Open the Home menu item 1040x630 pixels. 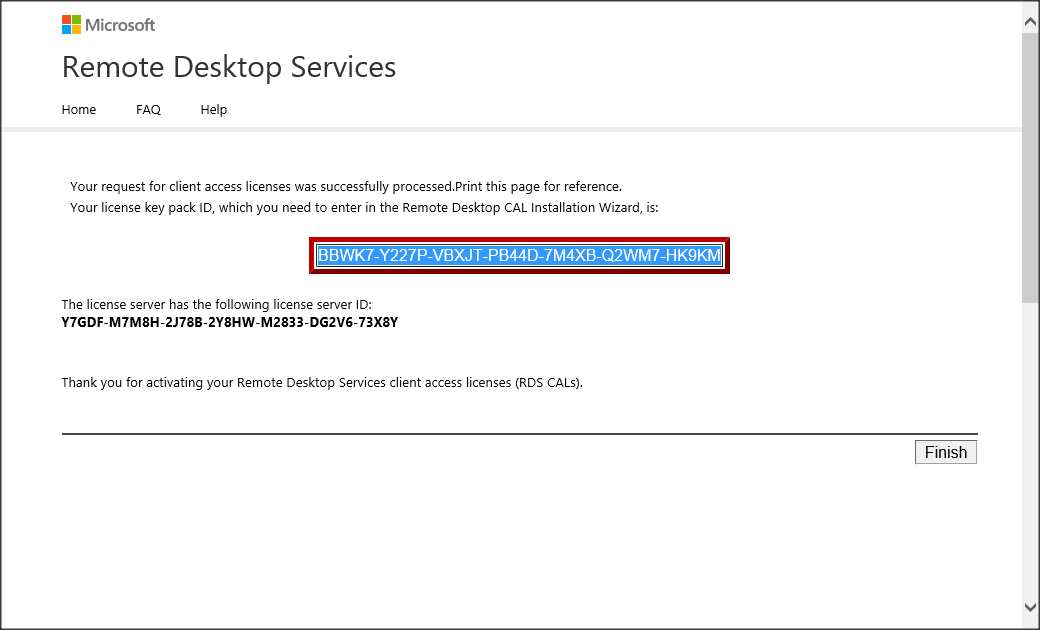click(x=79, y=110)
